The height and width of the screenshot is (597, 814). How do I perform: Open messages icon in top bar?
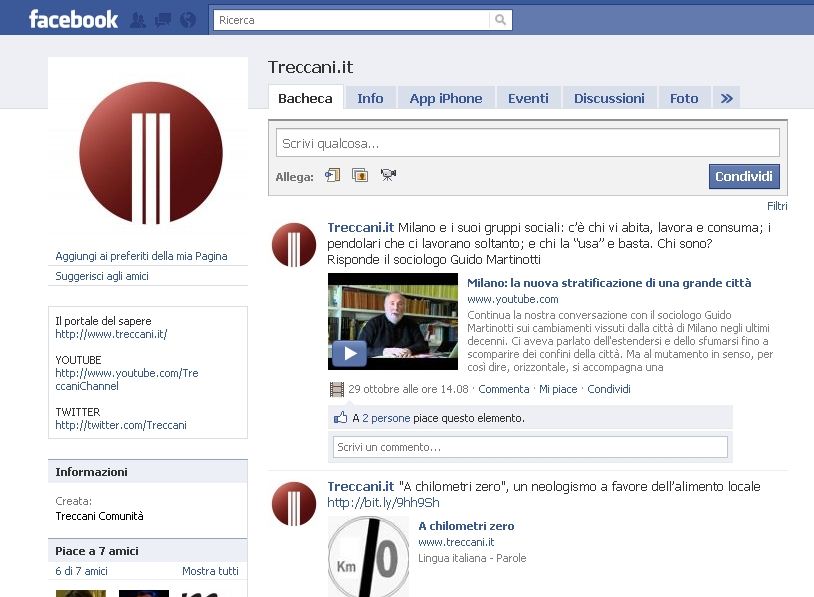pyautogui.click(x=163, y=19)
